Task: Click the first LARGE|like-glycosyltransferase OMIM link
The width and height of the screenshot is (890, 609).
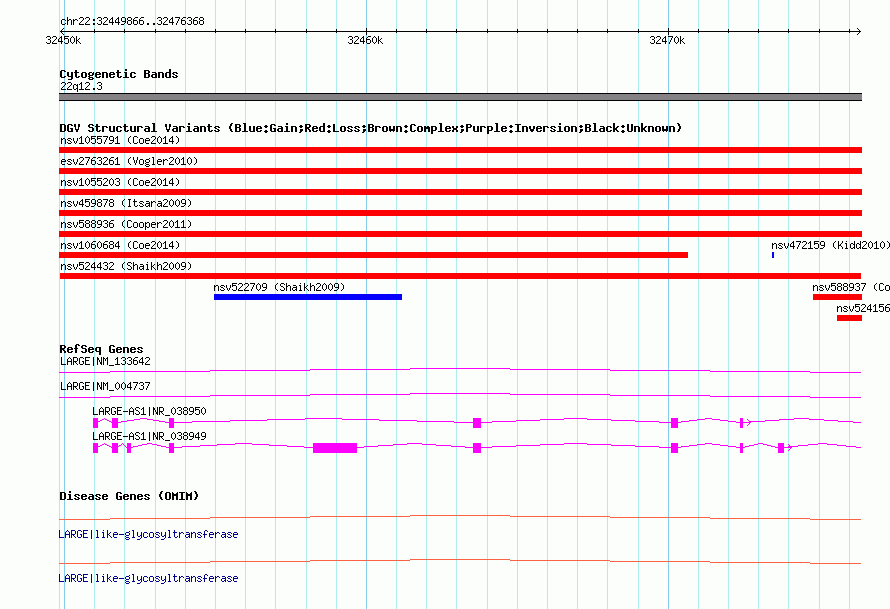Action: 148,534
